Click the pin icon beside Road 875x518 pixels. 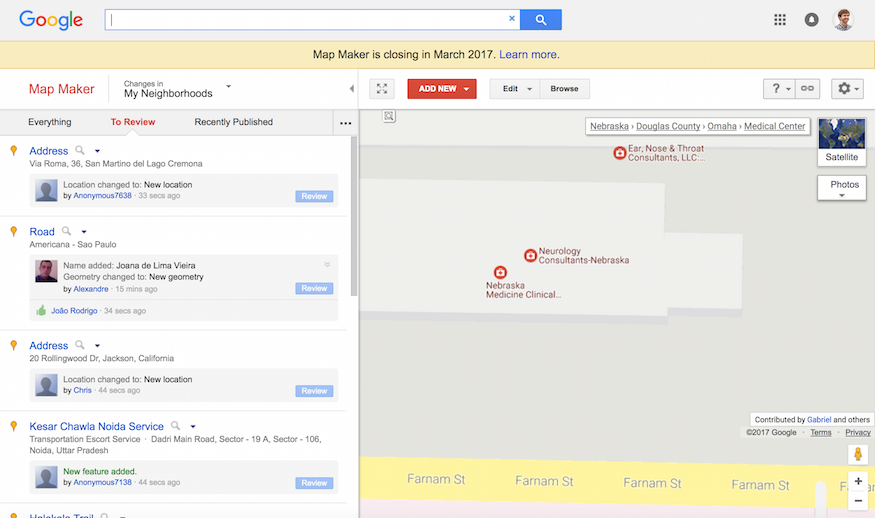point(14,232)
